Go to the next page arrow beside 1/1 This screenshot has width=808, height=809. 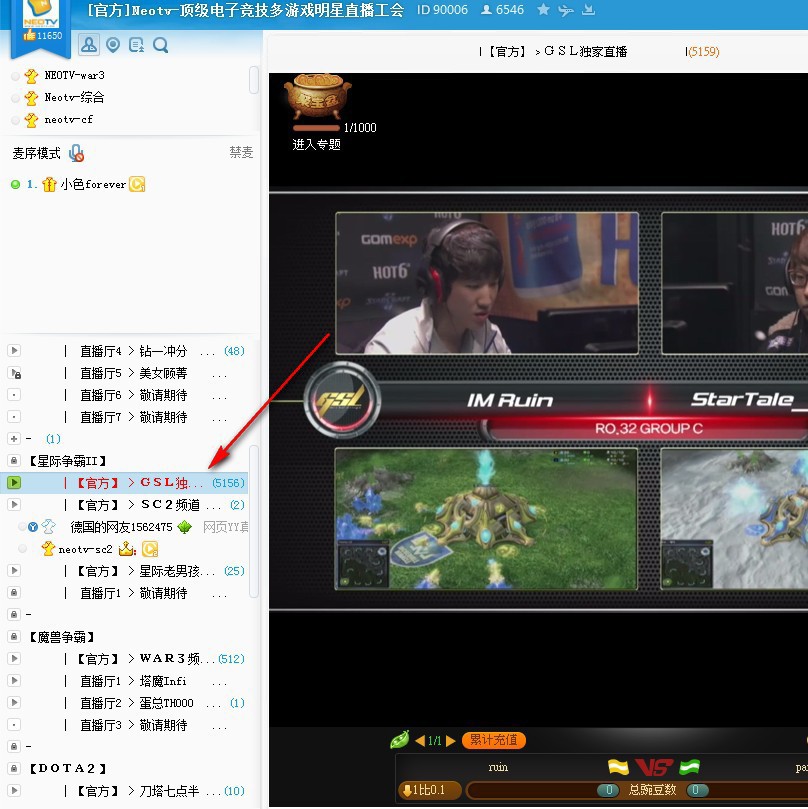450,740
